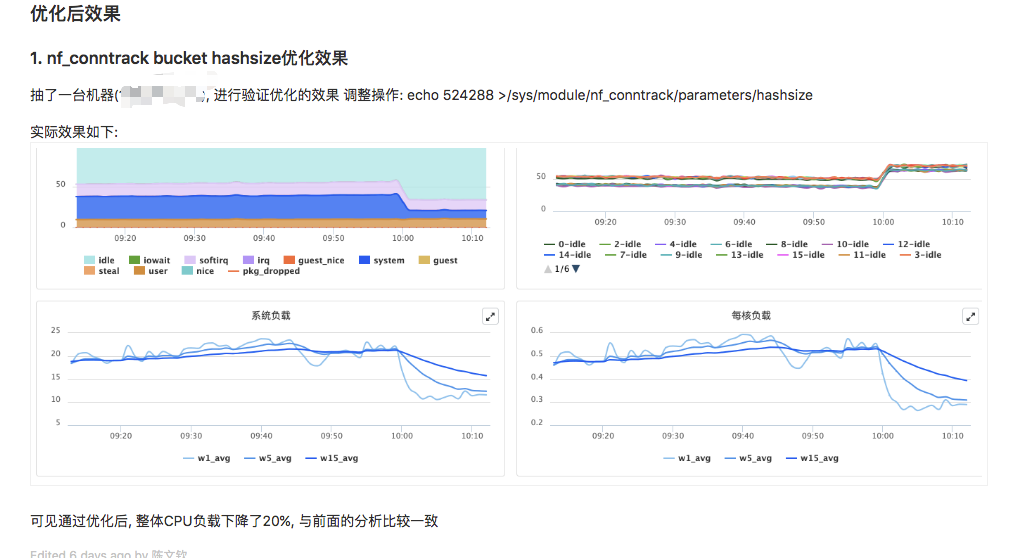Viewport: 1011px width, 558px height.
Task: Toggle 0-idle series in legend
Action: pos(565,244)
